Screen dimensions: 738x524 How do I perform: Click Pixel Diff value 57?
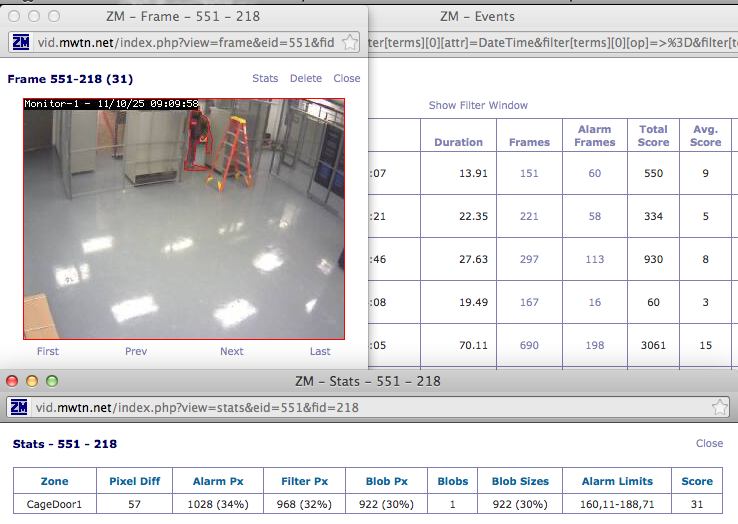tap(135, 504)
